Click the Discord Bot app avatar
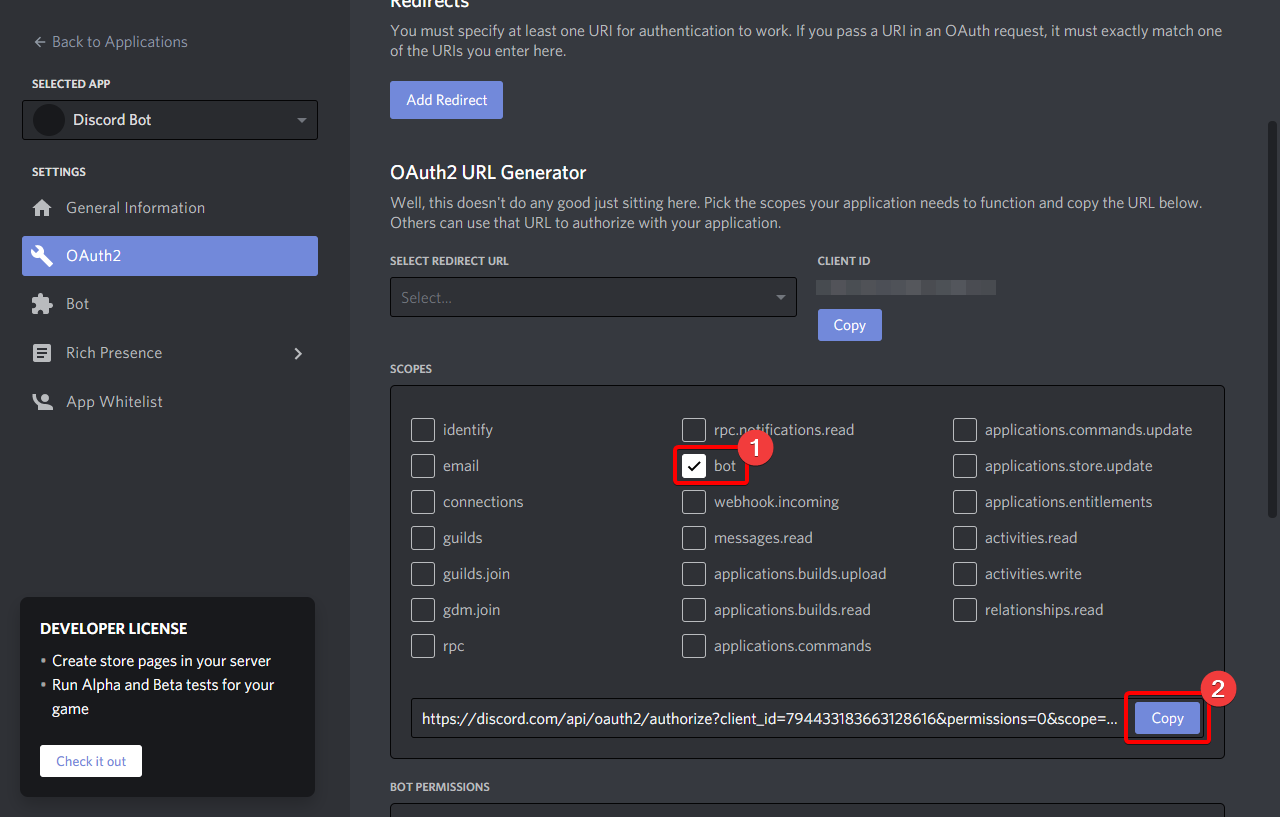Viewport: 1280px width, 817px height. 49,120
